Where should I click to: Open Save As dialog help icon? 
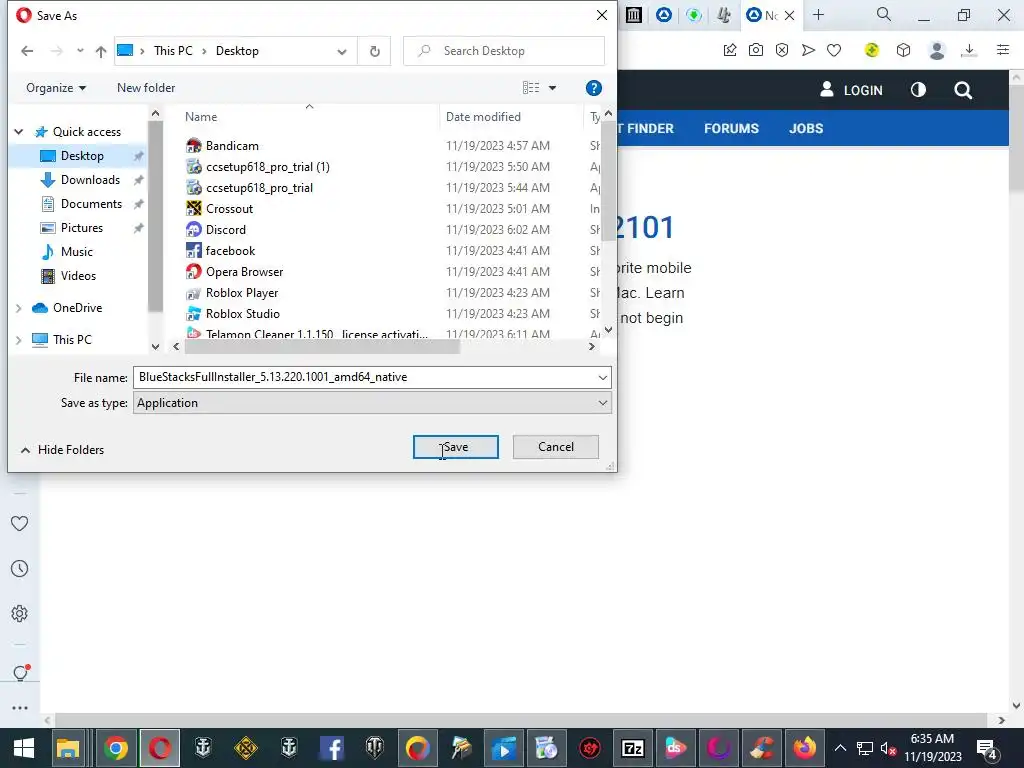[594, 88]
